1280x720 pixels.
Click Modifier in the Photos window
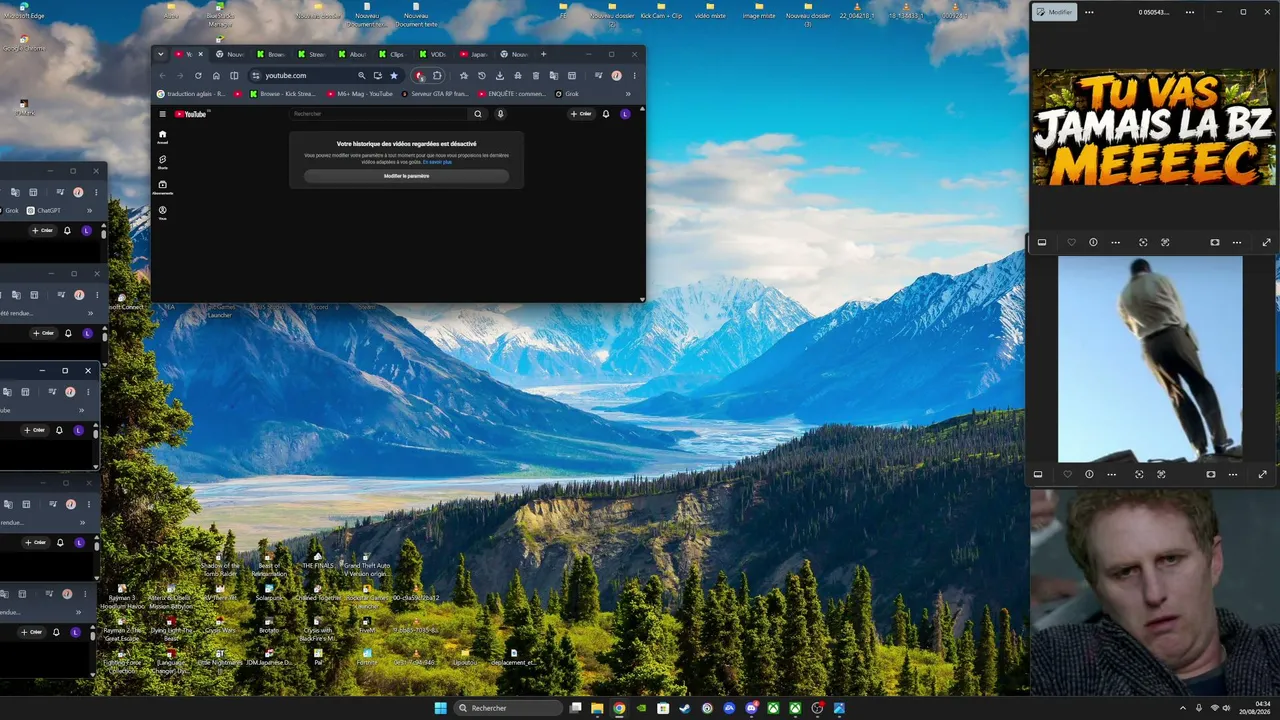click(x=1054, y=12)
